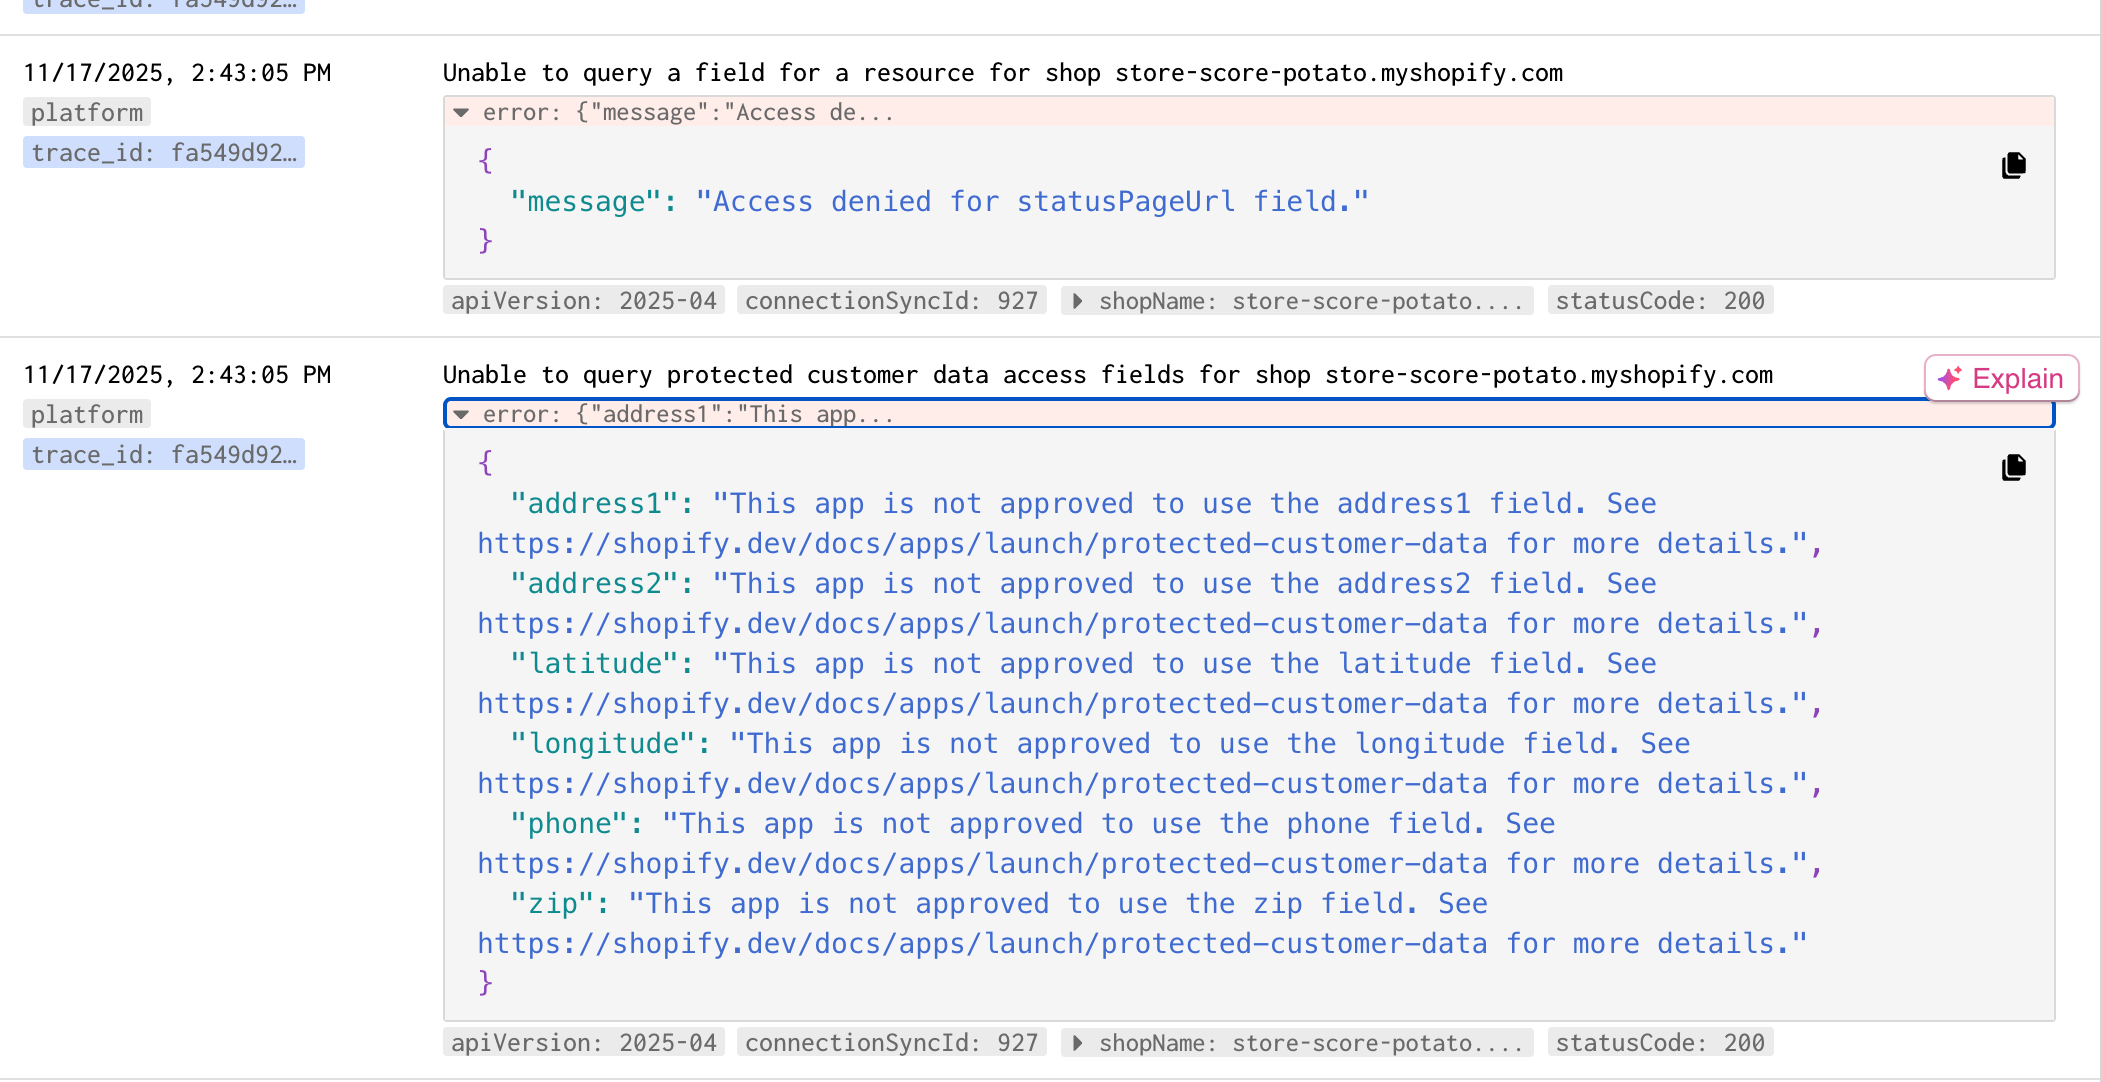Copy the protected customer data error JSON

coord(2013,468)
